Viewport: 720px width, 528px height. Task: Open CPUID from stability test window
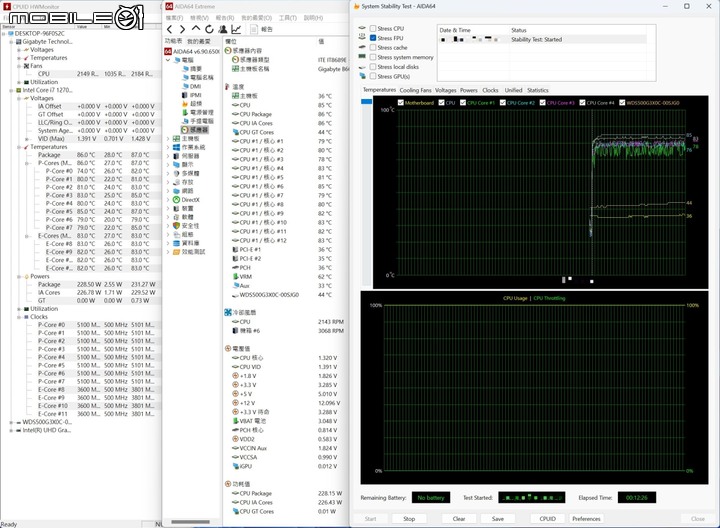point(548,519)
